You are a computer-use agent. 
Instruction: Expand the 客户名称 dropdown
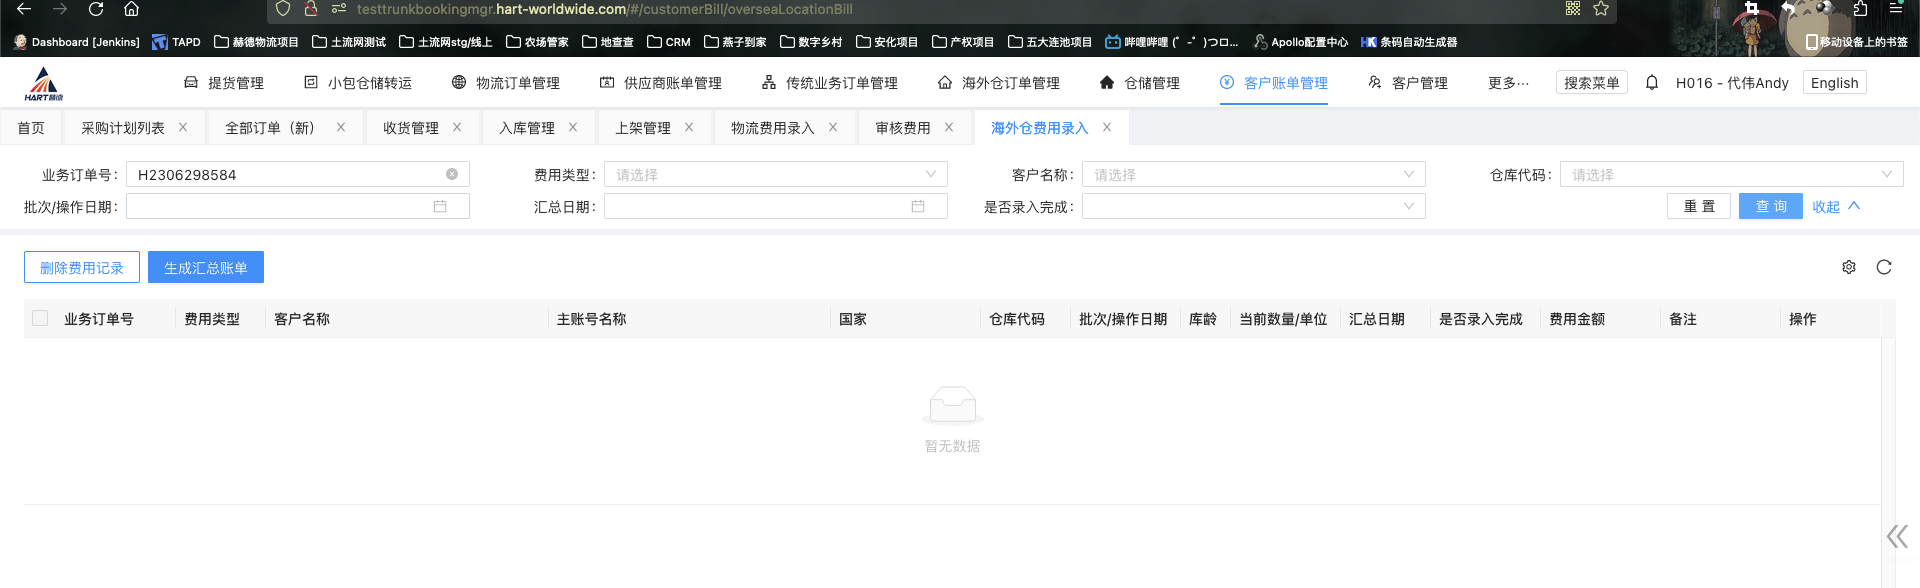point(1253,174)
